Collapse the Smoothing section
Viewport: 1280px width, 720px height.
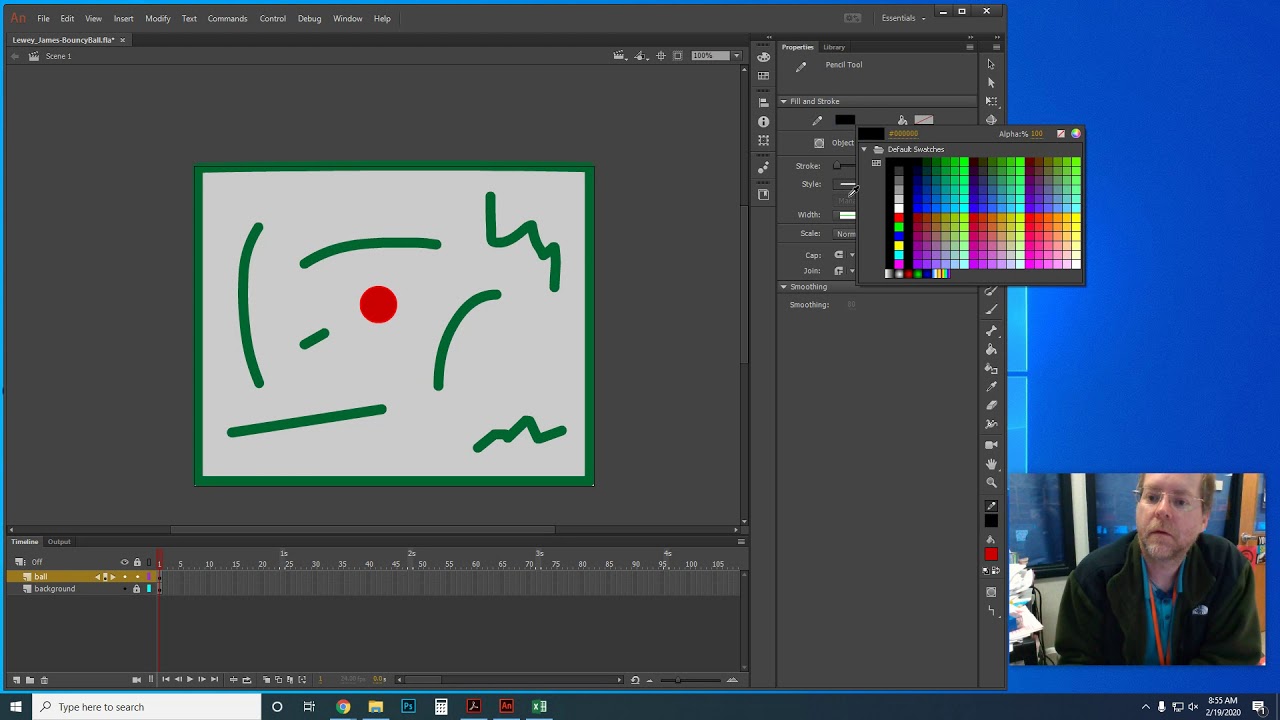click(x=784, y=287)
